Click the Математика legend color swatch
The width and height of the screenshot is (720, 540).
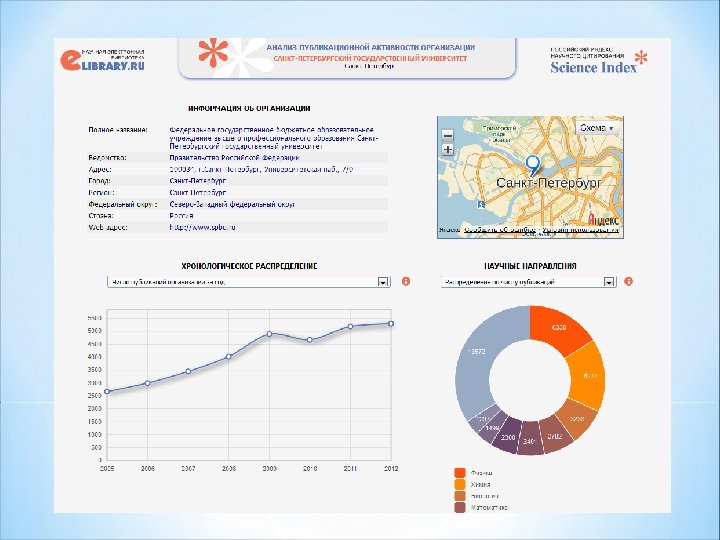tap(460, 507)
